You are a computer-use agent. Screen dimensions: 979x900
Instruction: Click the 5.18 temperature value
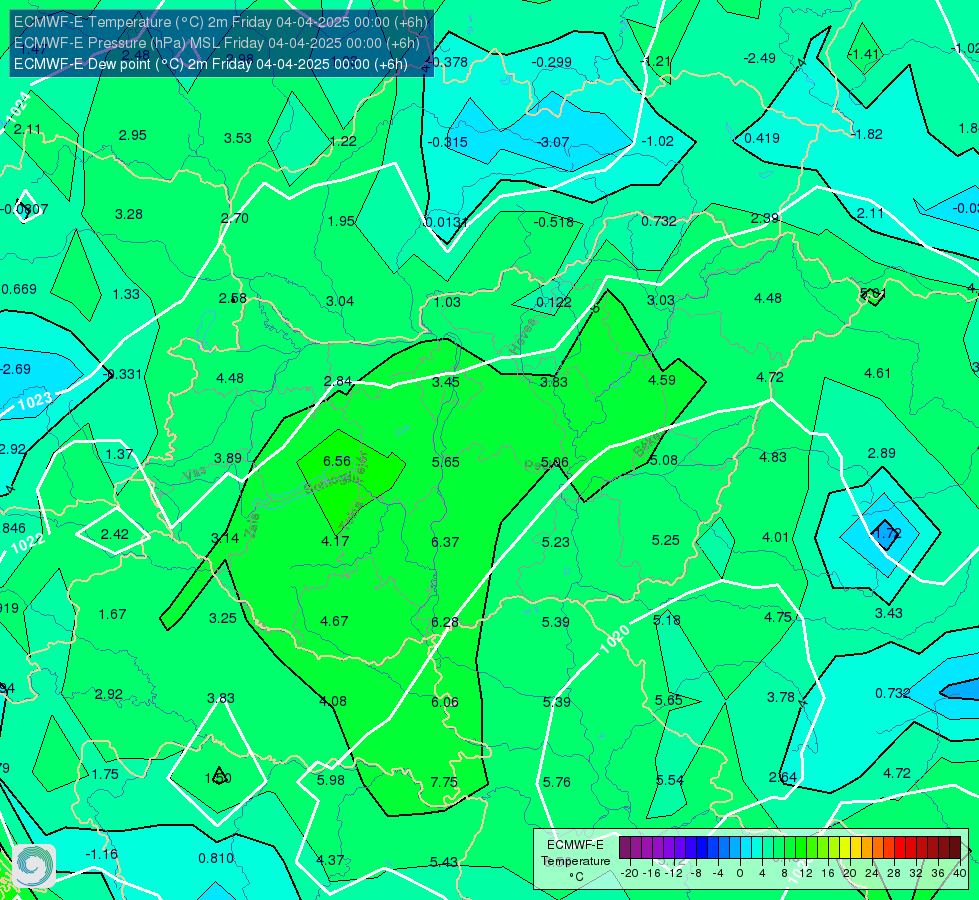pyautogui.click(x=667, y=620)
